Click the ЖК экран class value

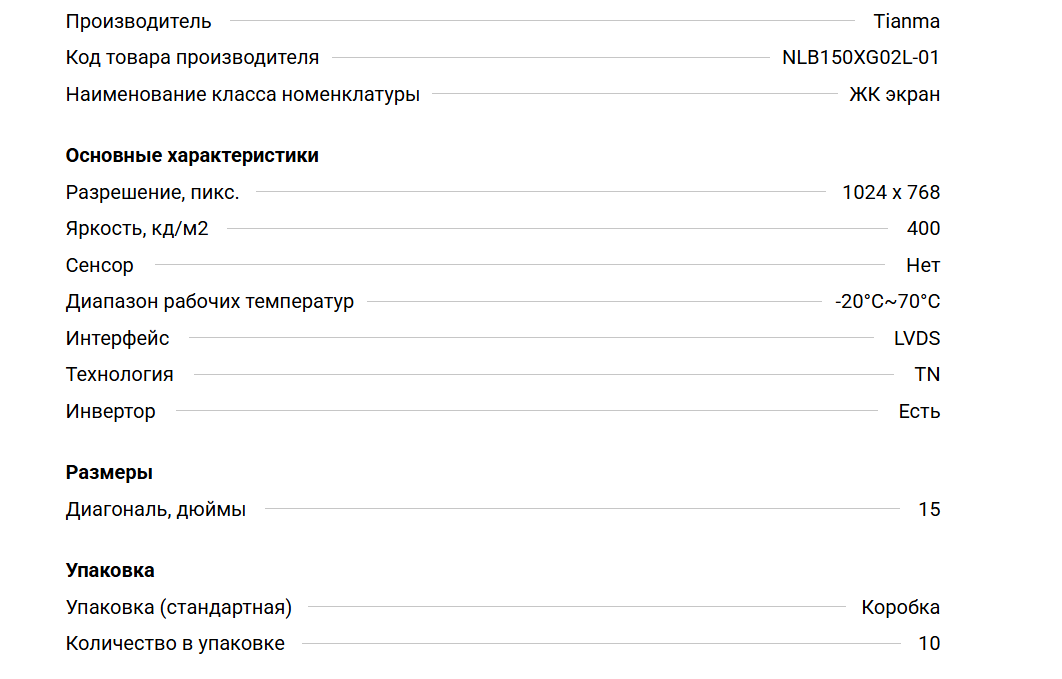[894, 95]
